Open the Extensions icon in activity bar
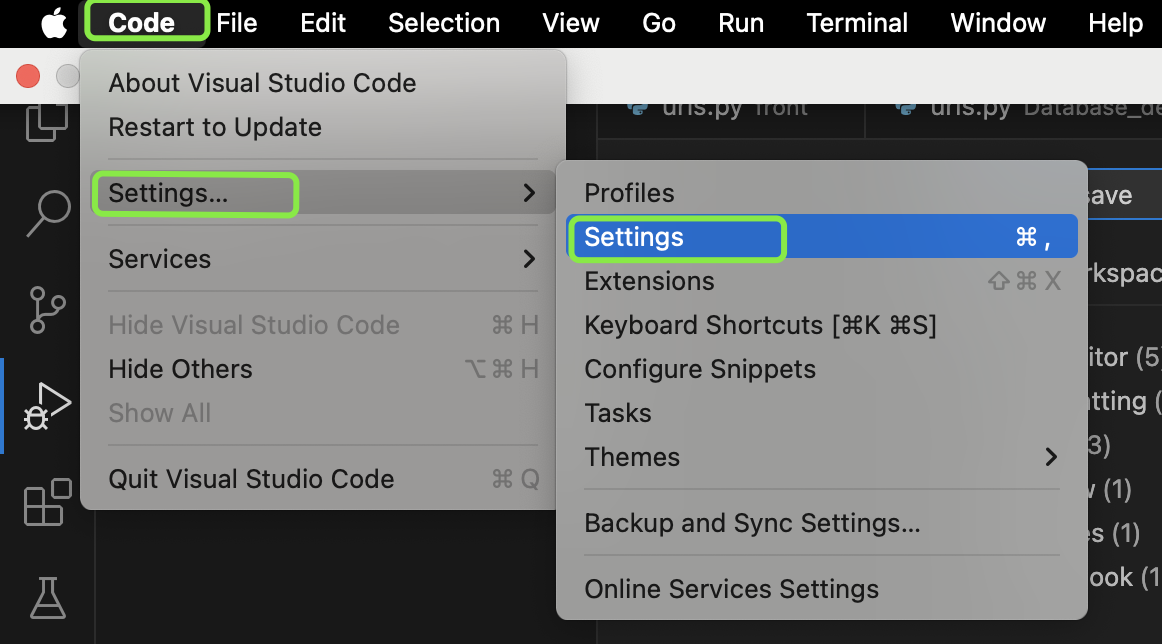The image size is (1162, 644). pos(48,502)
